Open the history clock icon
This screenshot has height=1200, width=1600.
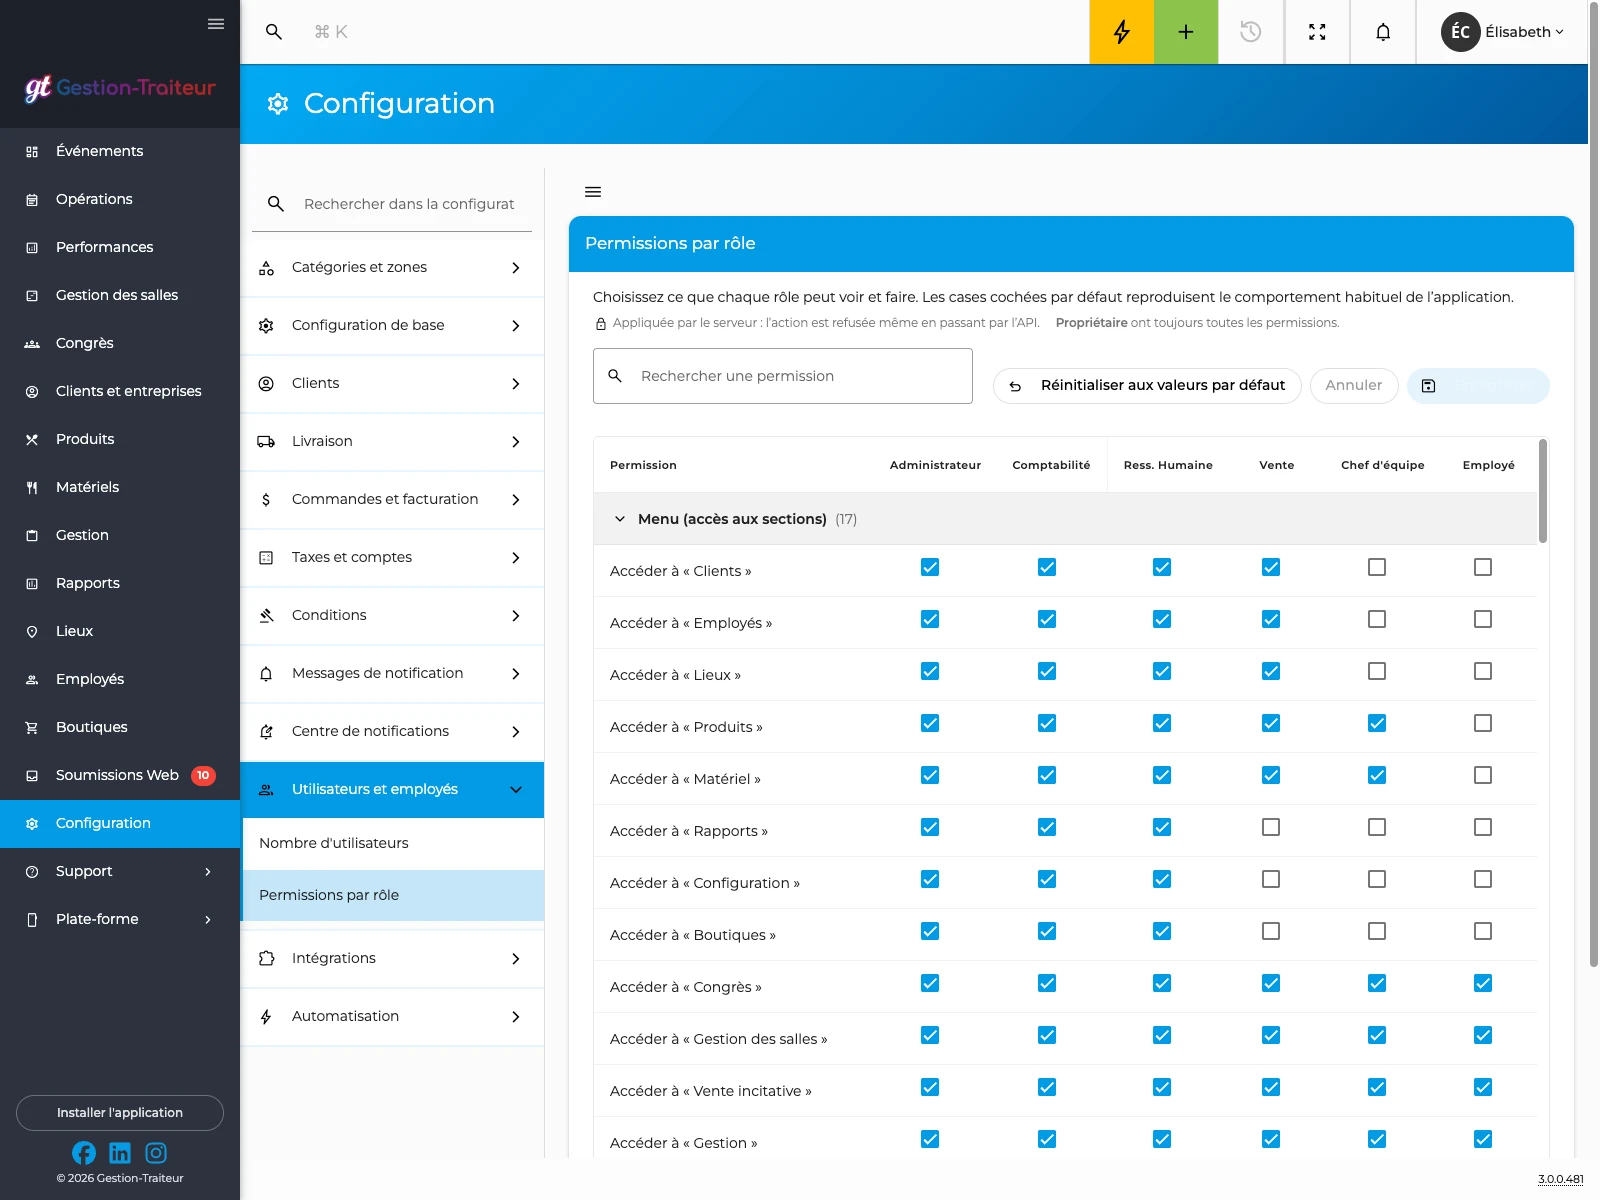click(1250, 32)
